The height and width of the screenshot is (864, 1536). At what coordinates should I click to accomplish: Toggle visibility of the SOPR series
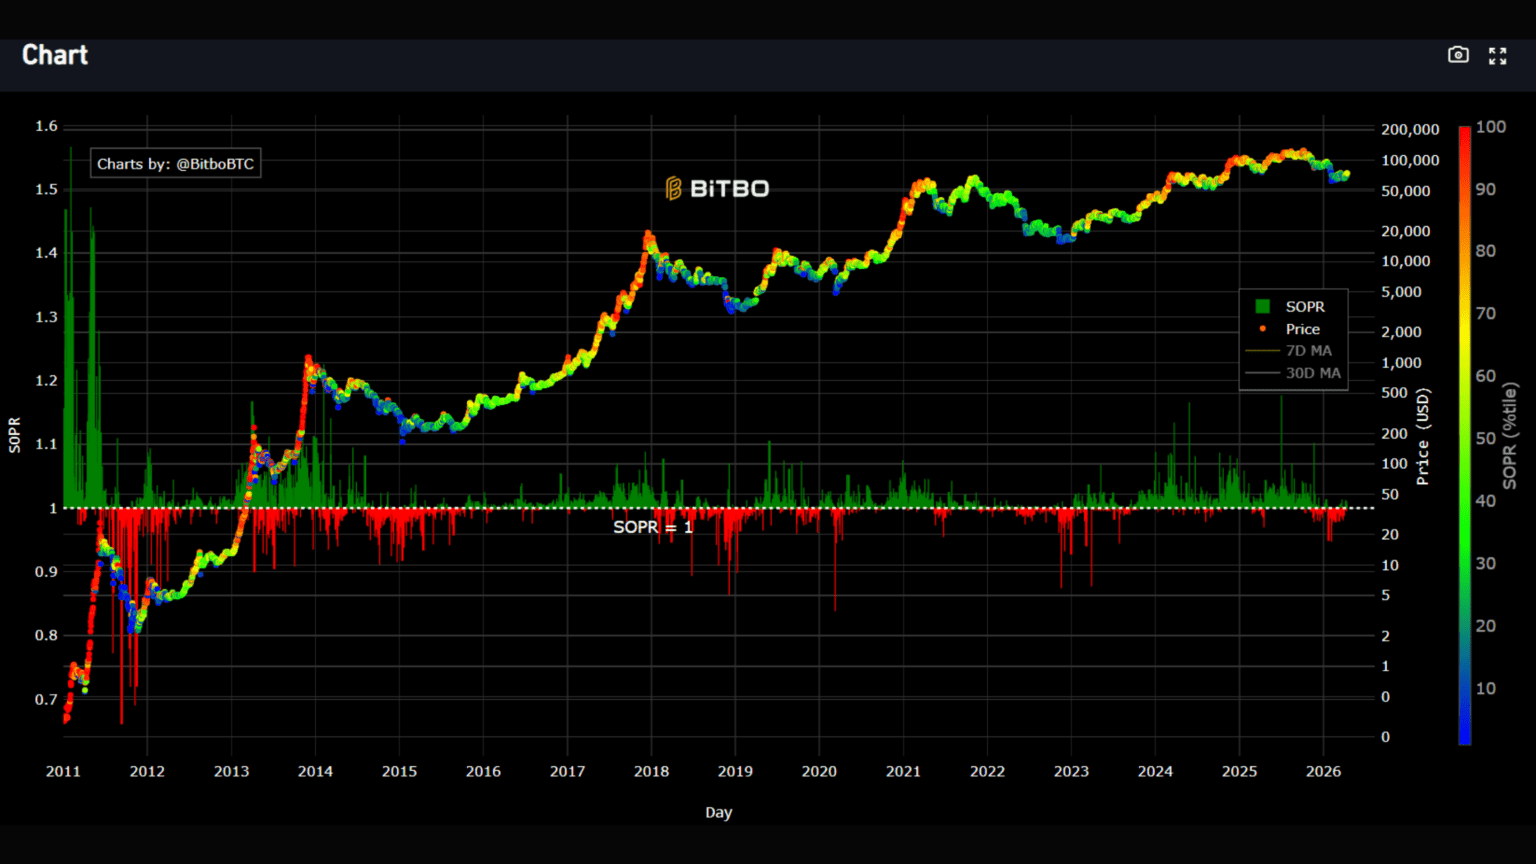click(x=1304, y=306)
